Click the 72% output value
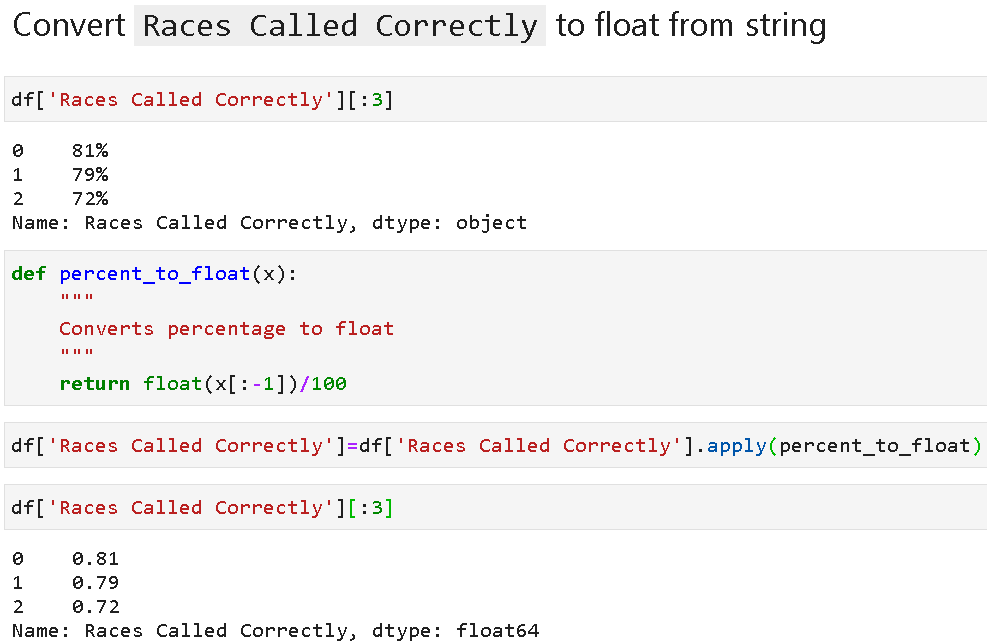Screen dimensions: 987x644 pyautogui.click(x=89, y=199)
